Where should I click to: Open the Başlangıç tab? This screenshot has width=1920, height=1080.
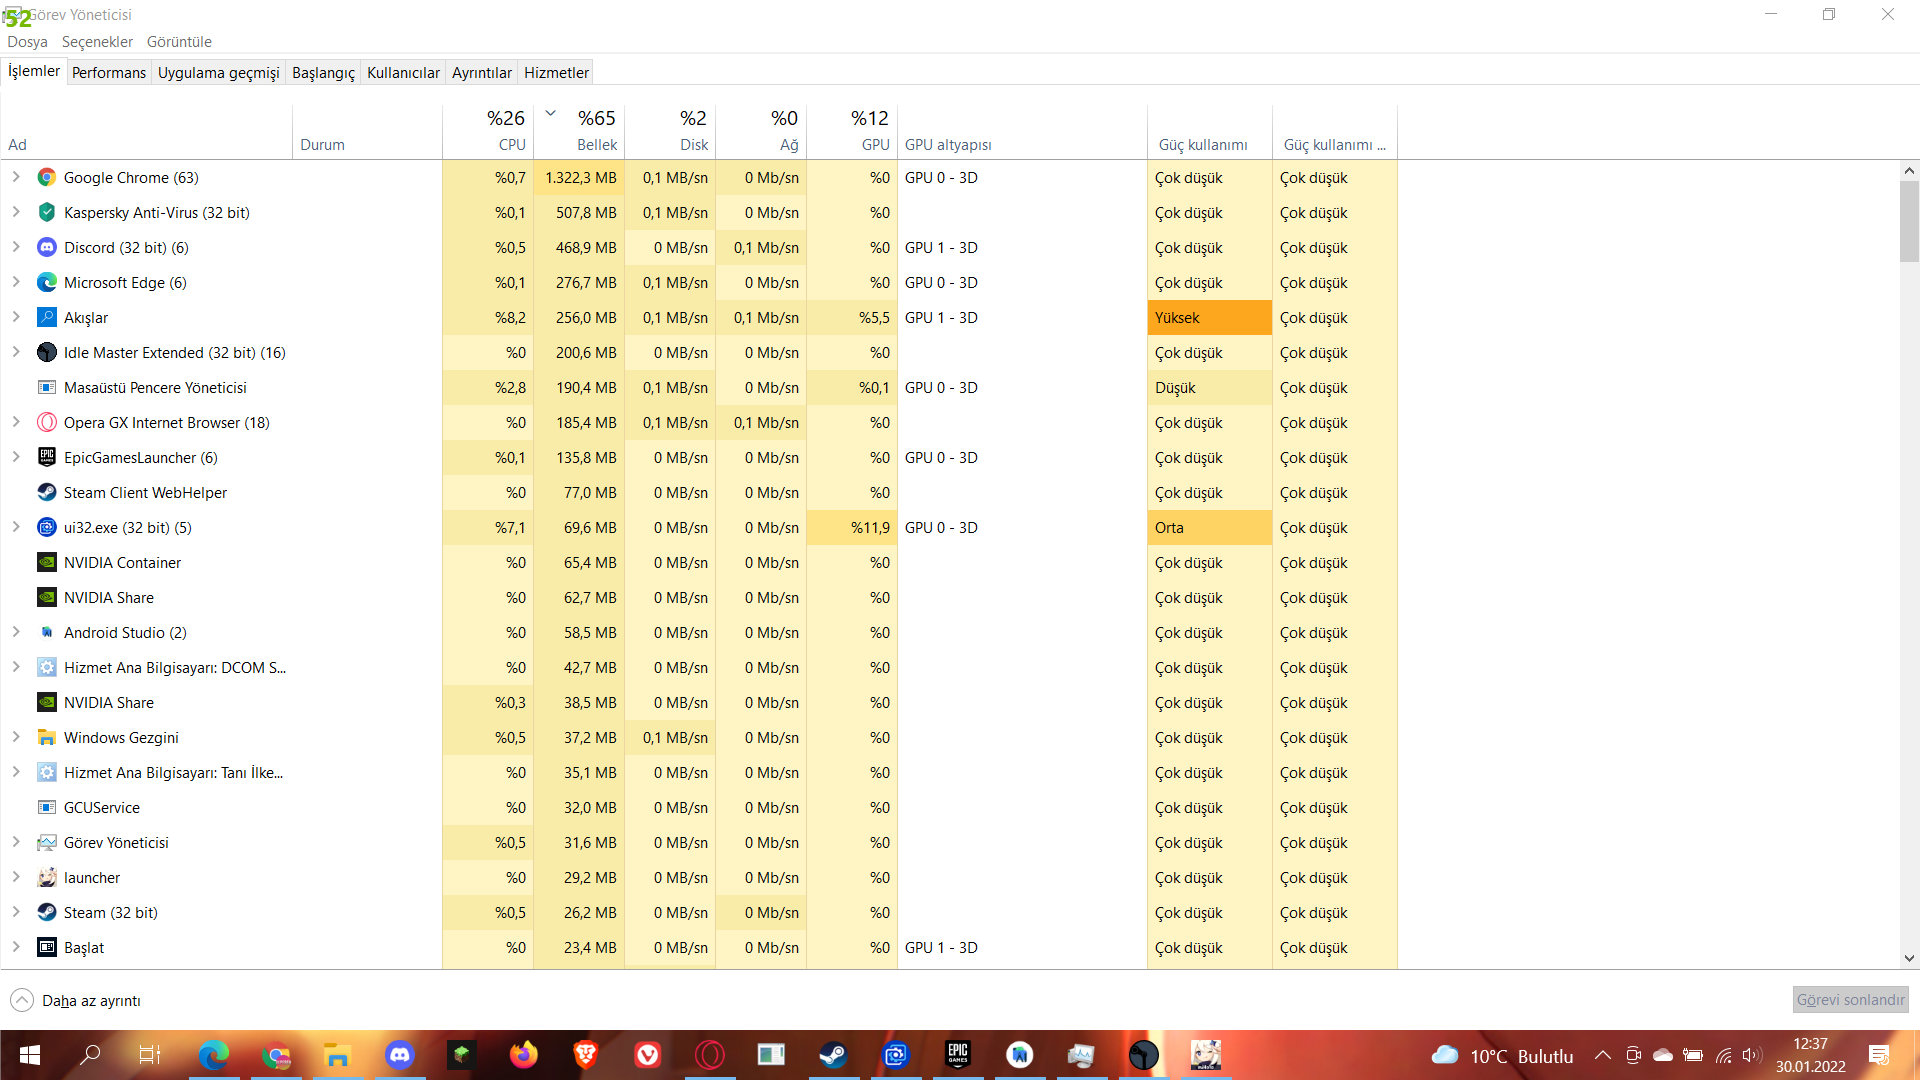(x=323, y=72)
